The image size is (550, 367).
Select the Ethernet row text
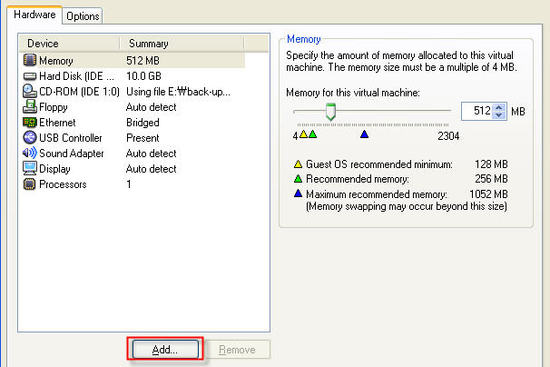click(x=58, y=122)
